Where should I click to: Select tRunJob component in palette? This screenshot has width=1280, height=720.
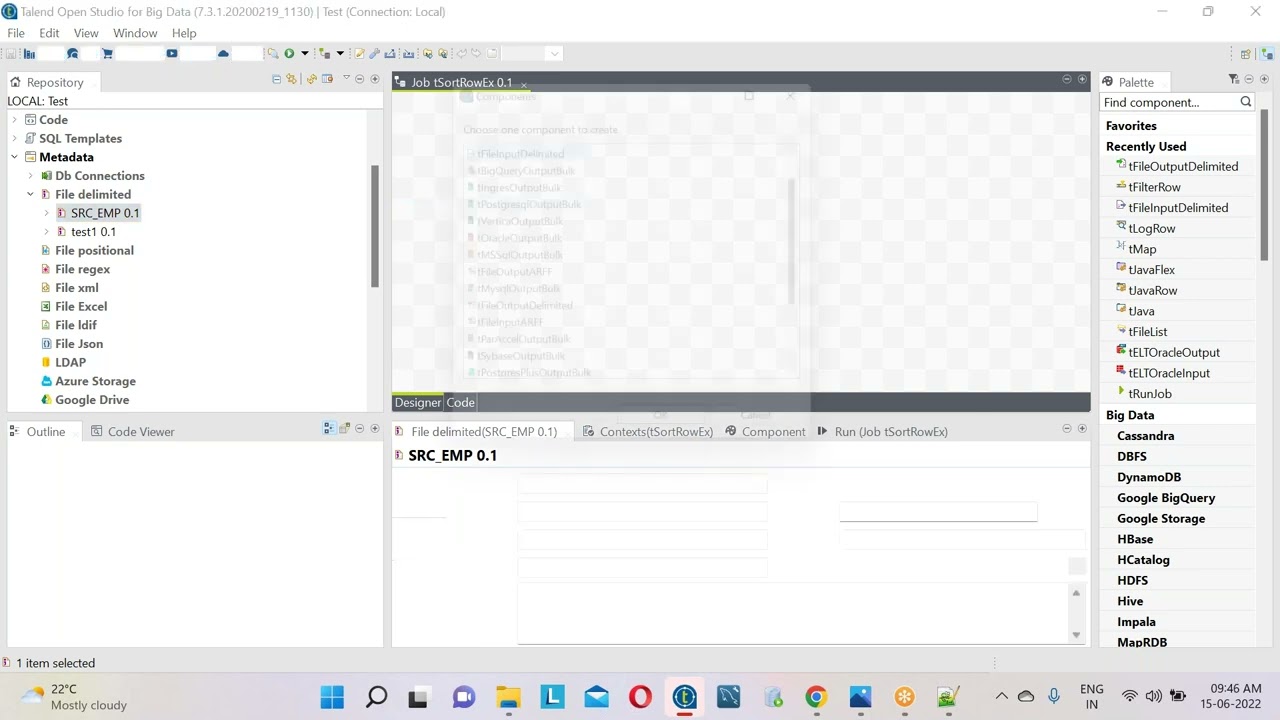1150,394
